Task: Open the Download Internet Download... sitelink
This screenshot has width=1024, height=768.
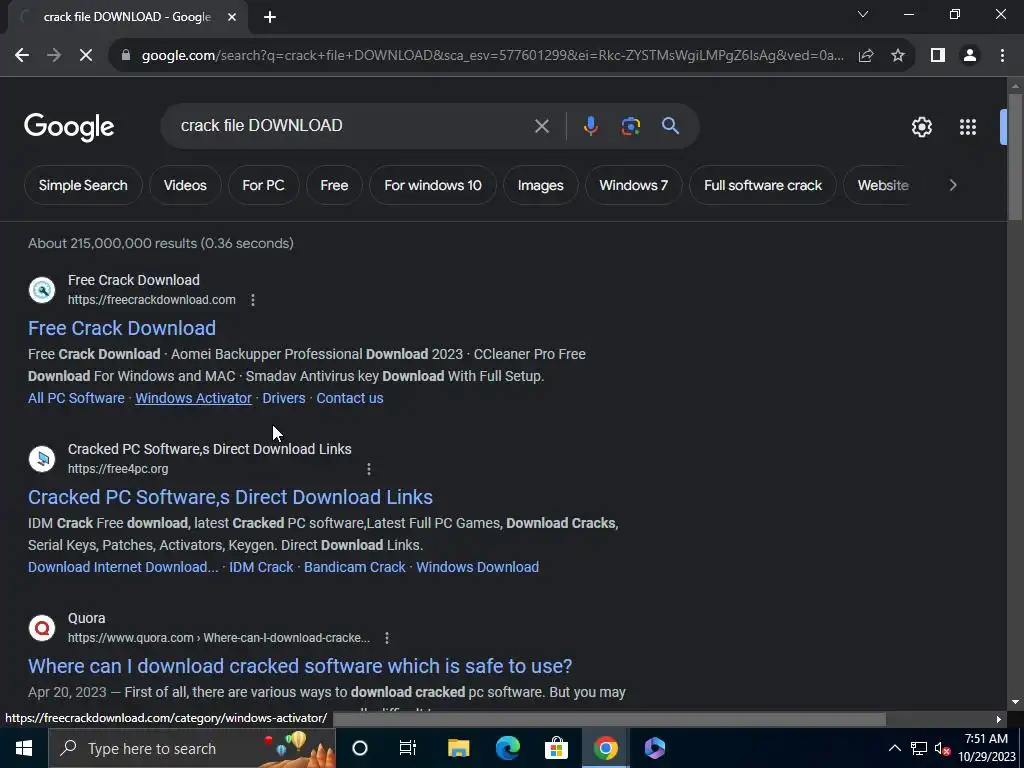Action: click(x=123, y=567)
